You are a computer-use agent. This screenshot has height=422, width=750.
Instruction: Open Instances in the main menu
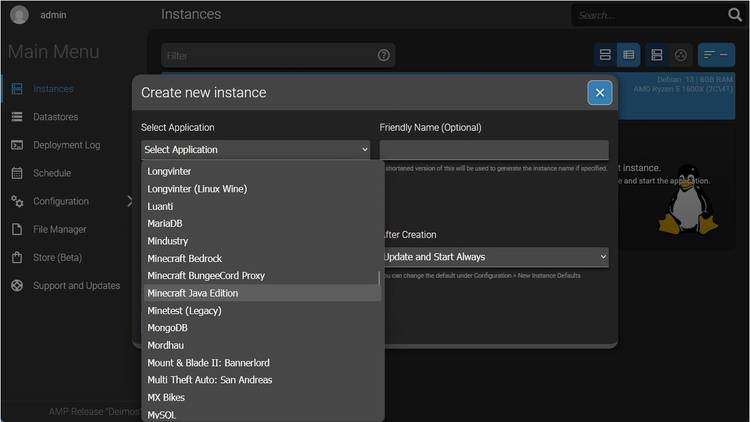tap(53, 89)
